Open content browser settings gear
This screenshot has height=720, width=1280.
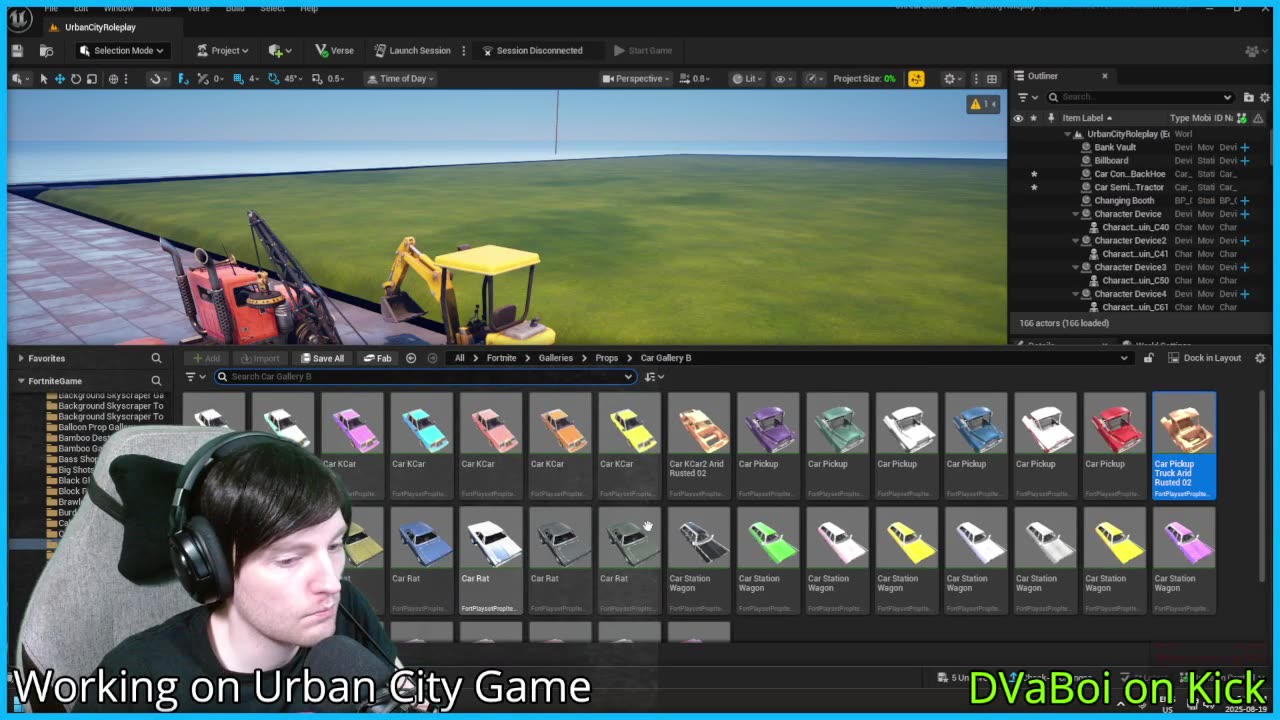click(1260, 358)
